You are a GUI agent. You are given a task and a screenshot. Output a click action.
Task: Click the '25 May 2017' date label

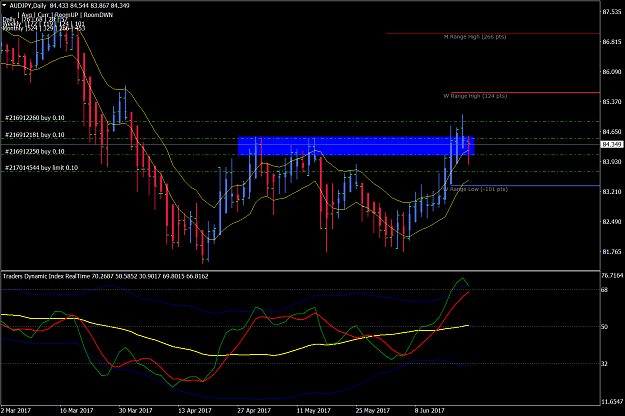point(373,410)
